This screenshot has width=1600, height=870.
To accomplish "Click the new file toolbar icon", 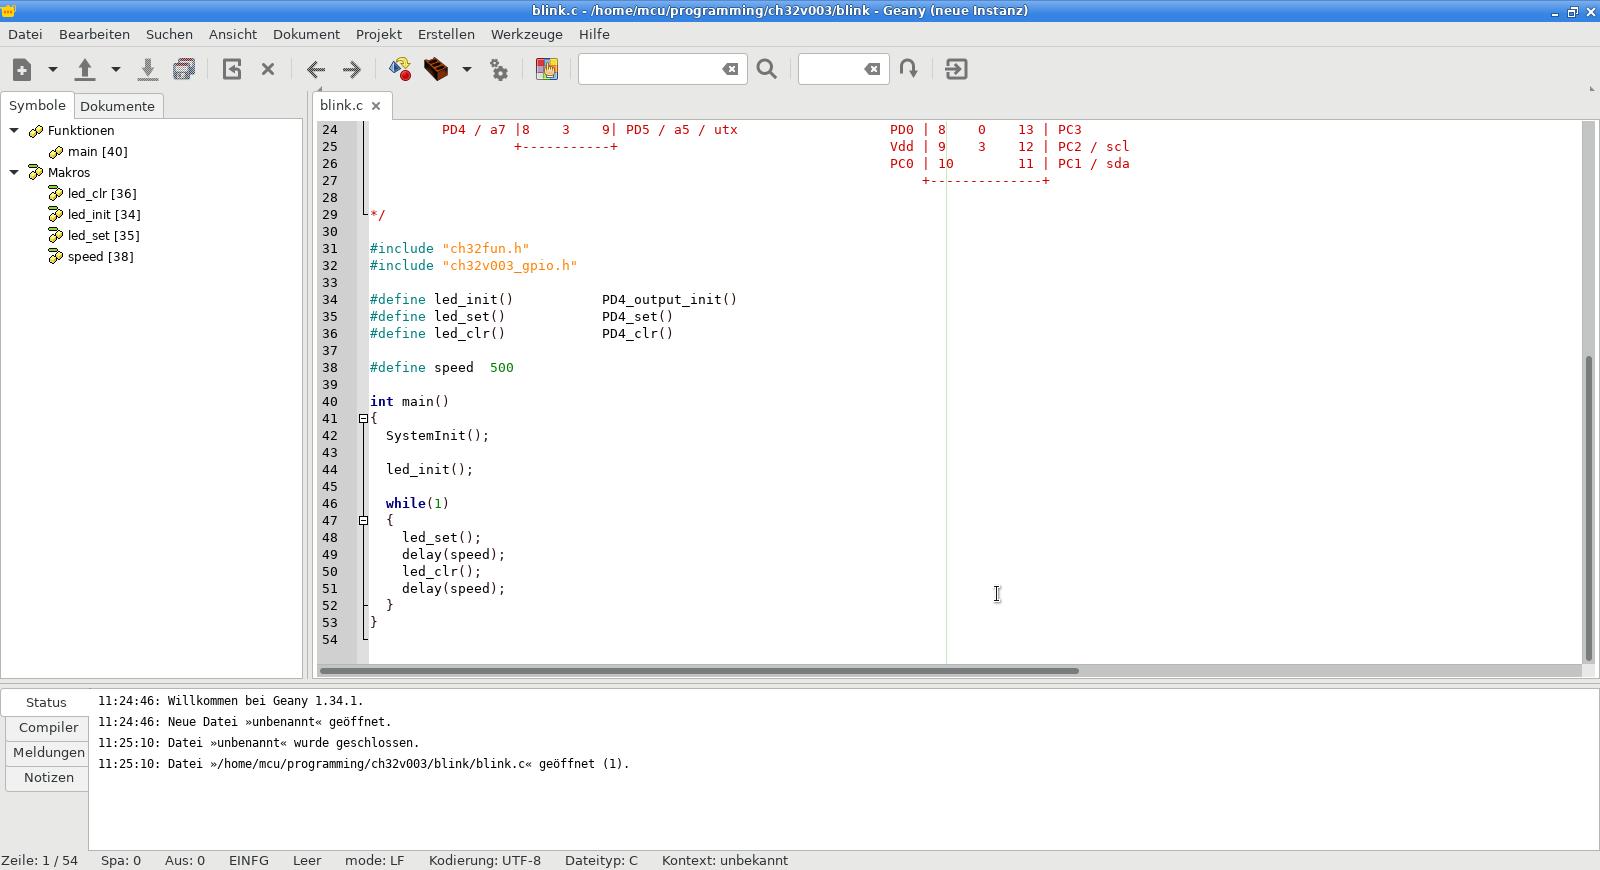I will [x=22, y=69].
